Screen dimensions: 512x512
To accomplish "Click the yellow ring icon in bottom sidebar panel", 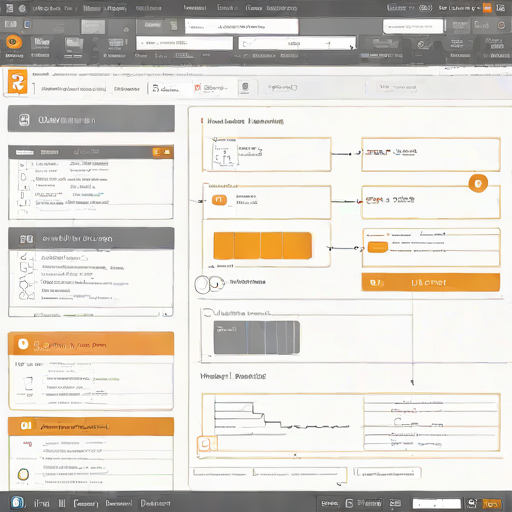I will coord(23,474).
